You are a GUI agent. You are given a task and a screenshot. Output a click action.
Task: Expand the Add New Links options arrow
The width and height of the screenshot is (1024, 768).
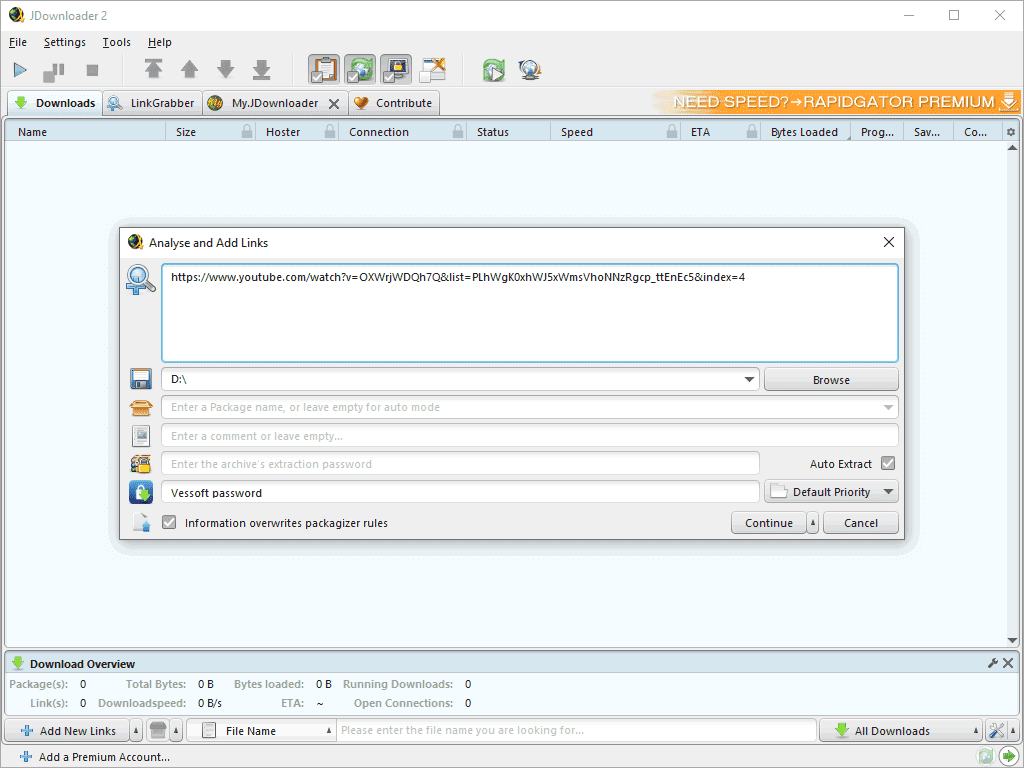(x=136, y=731)
